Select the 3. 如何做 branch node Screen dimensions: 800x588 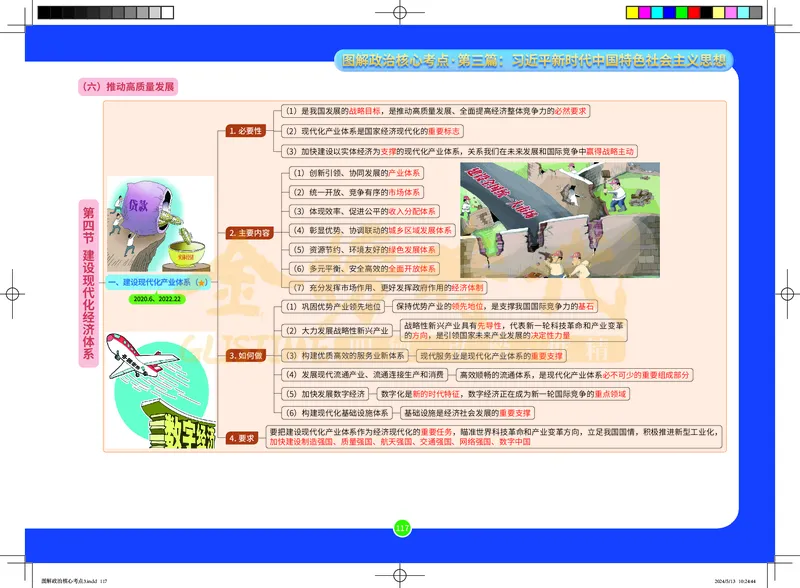pos(245,355)
